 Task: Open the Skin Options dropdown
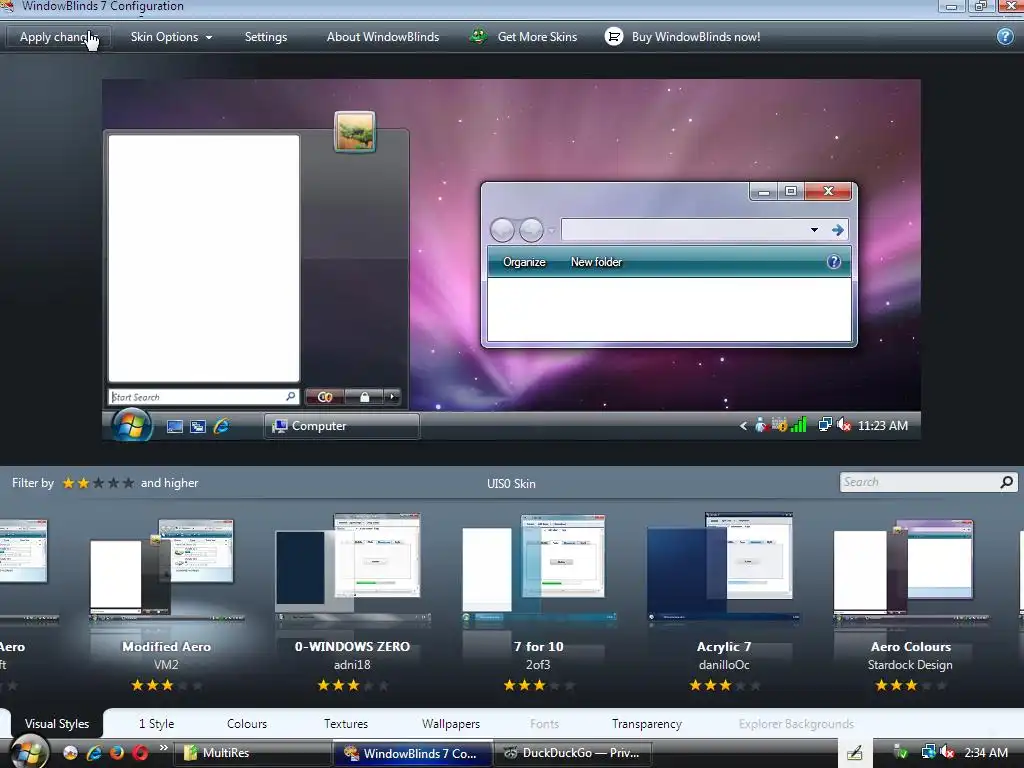(171, 37)
